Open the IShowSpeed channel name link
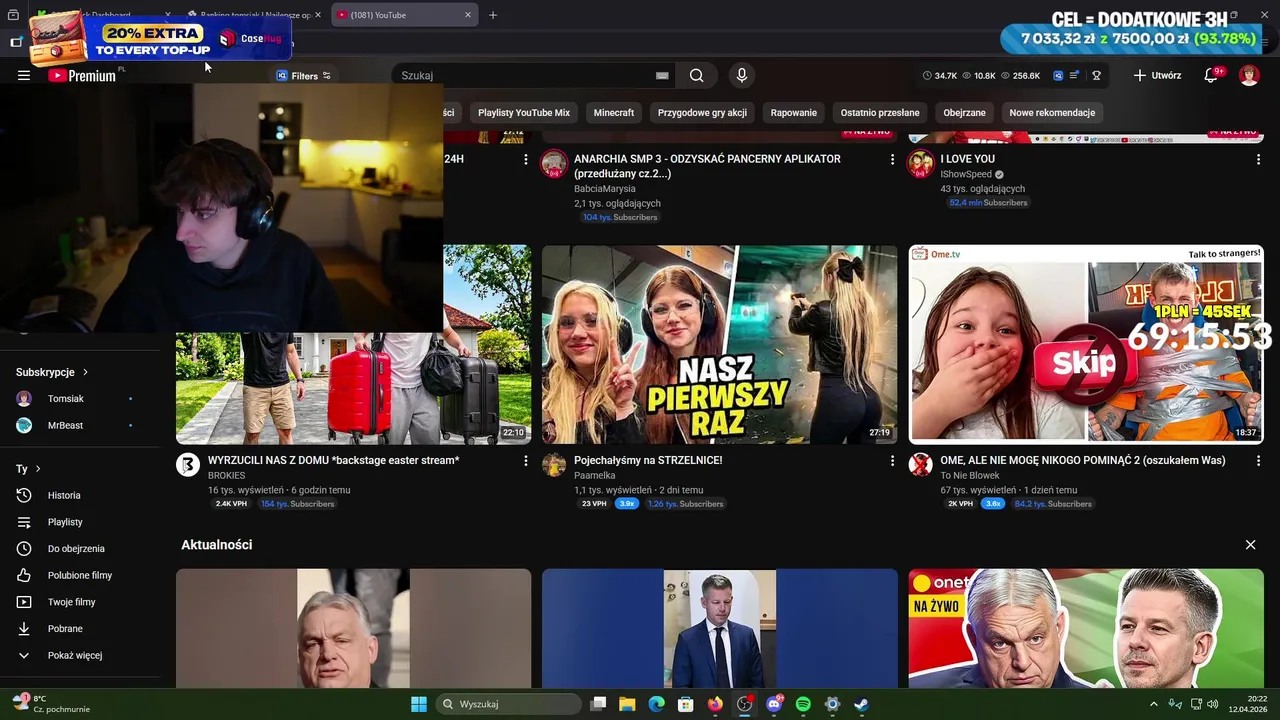Image resolution: width=1280 pixels, height=720 pixels. 966,174
